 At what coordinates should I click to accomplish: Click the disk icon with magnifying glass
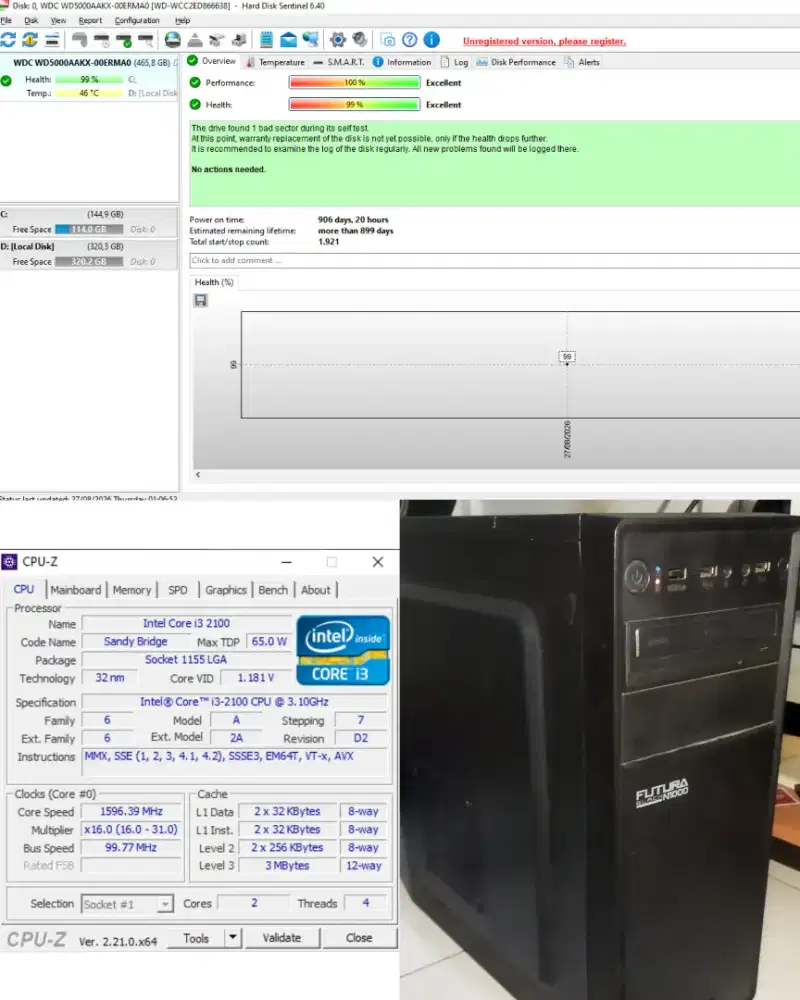point(146,41)
